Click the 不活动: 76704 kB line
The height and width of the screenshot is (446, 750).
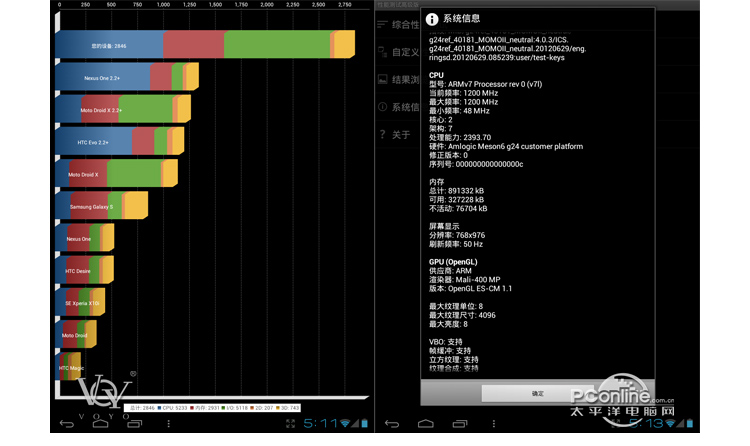point(458,209)
